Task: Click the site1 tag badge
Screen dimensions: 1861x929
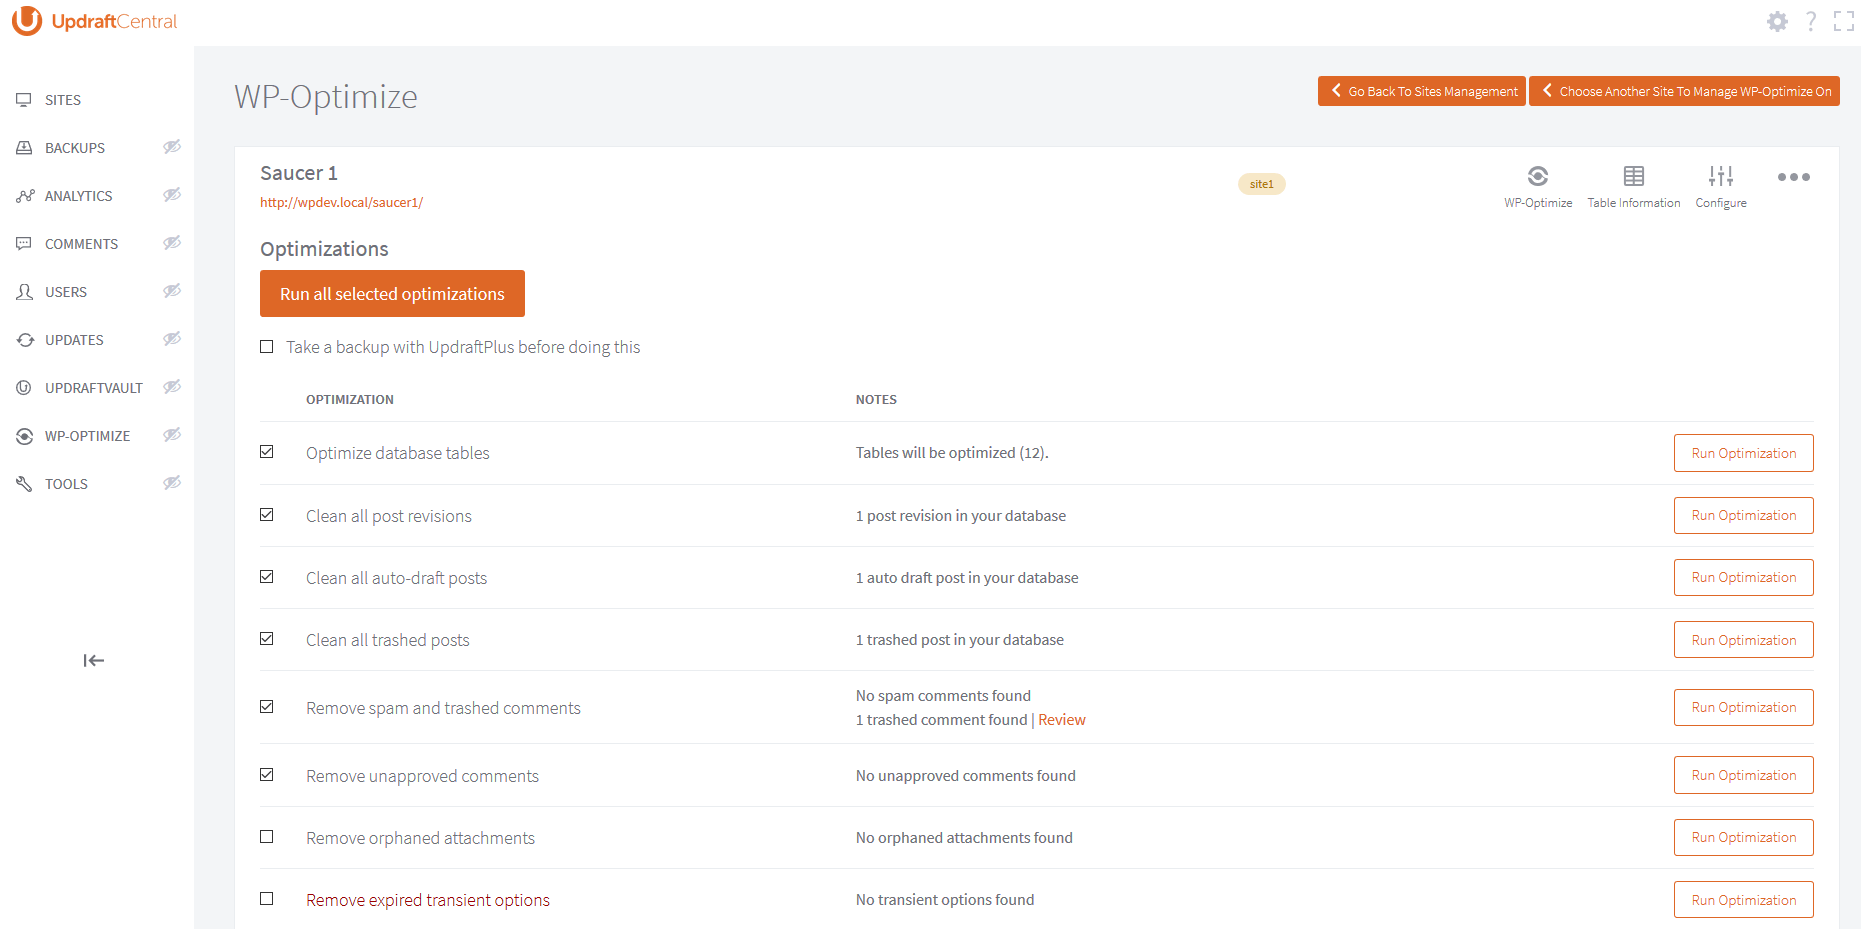Action: 1262,184
